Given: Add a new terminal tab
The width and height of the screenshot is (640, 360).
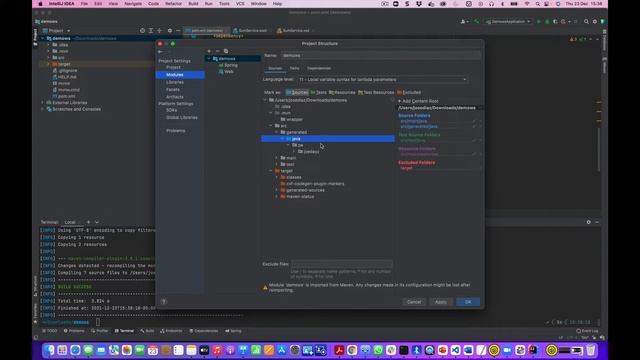Looking at the screenshot, I should (88, 222).
